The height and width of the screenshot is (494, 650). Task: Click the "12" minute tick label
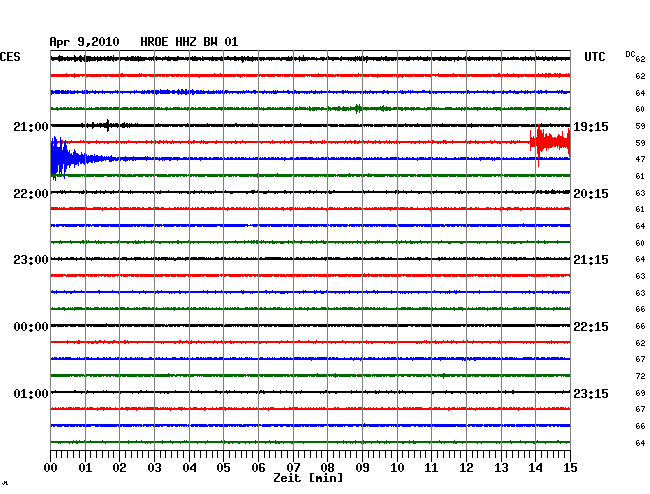[x=466, y=467]
